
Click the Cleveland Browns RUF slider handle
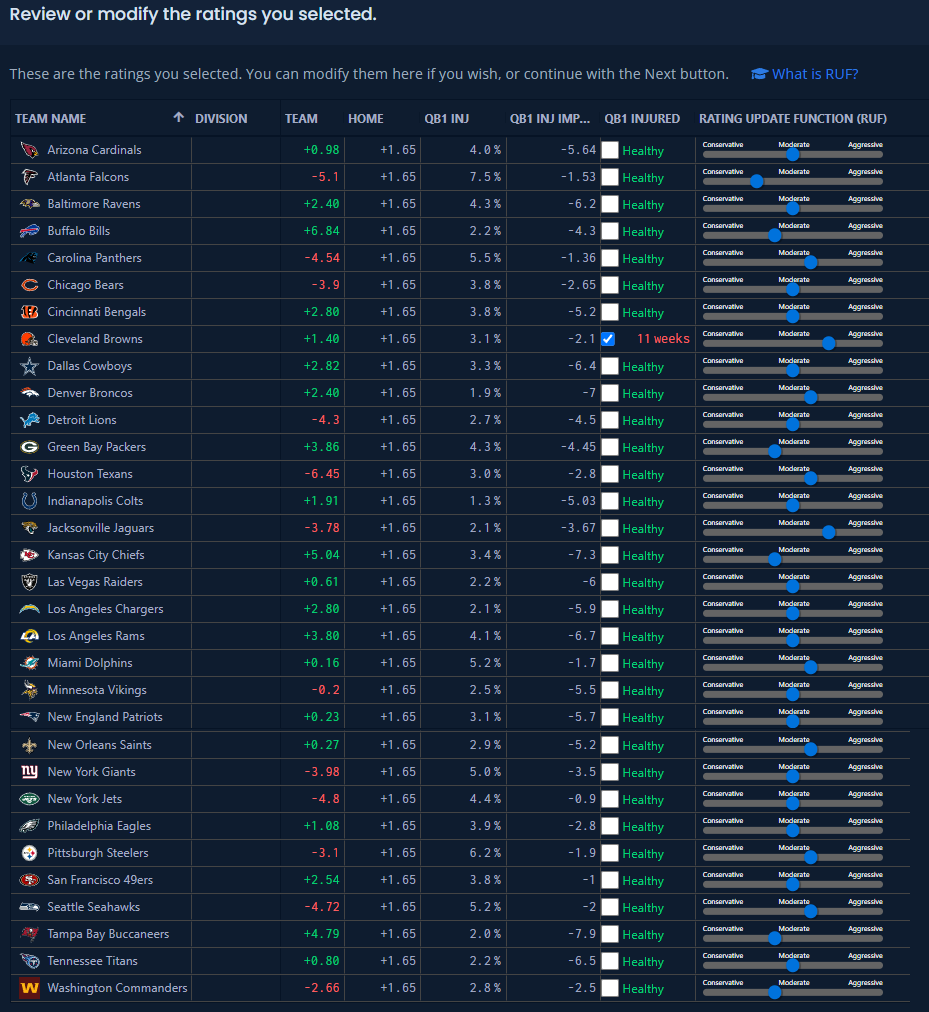point(828,343)
